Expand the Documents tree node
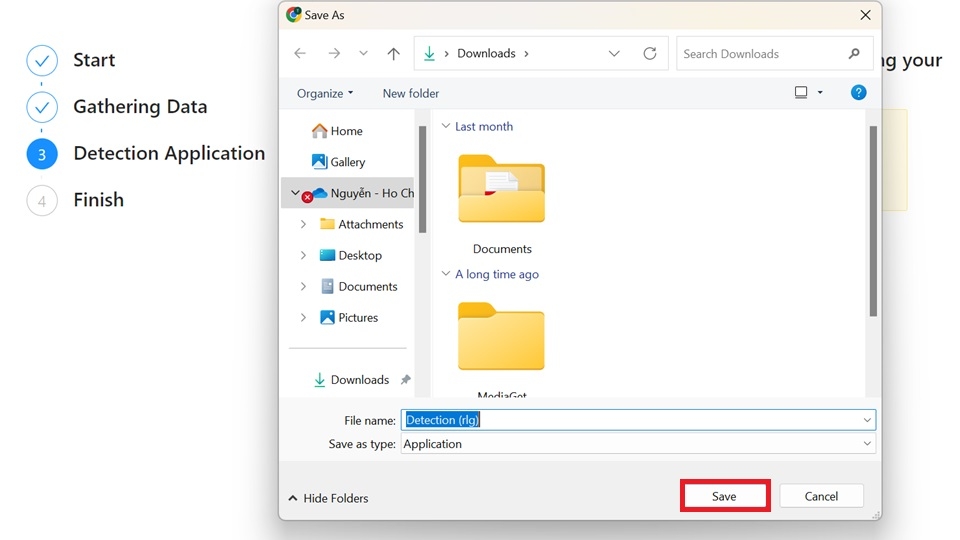Image resolution: width=960 pixels, height=540 pixels. [303, 286]
